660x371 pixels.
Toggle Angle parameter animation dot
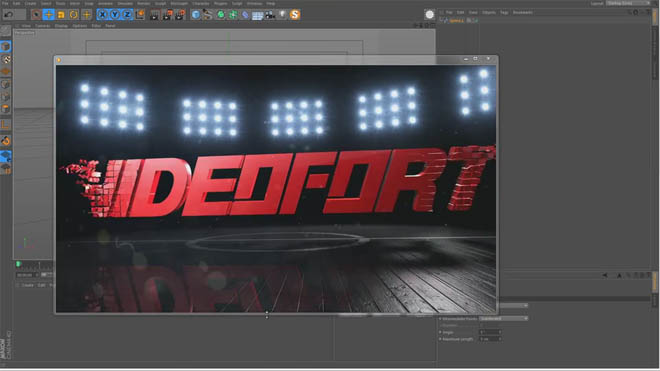click(440, 332)
